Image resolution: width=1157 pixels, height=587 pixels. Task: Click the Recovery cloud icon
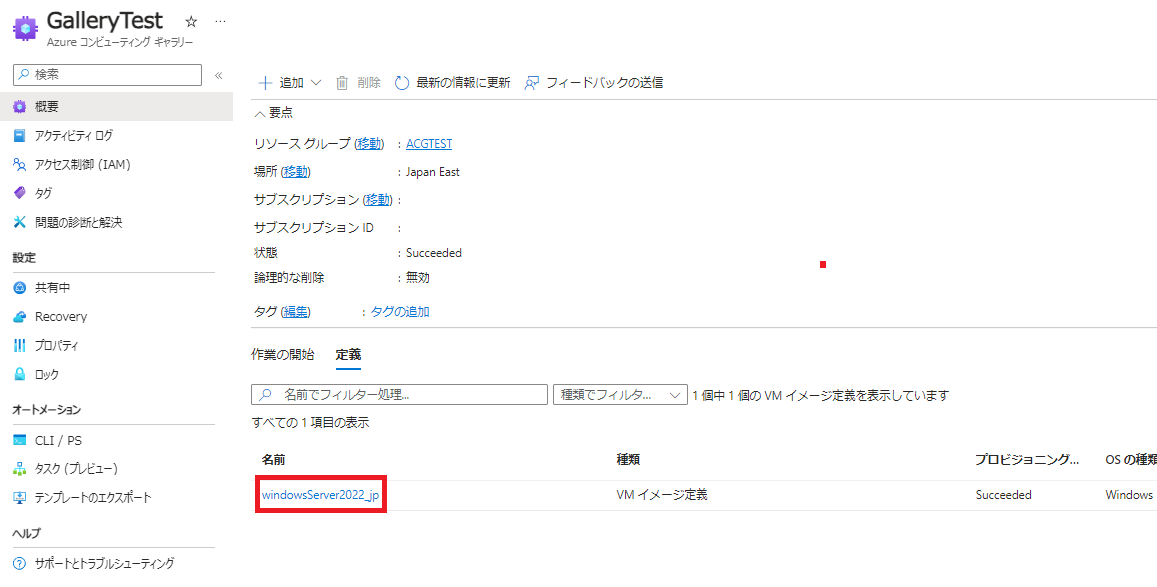coord(20,317)
